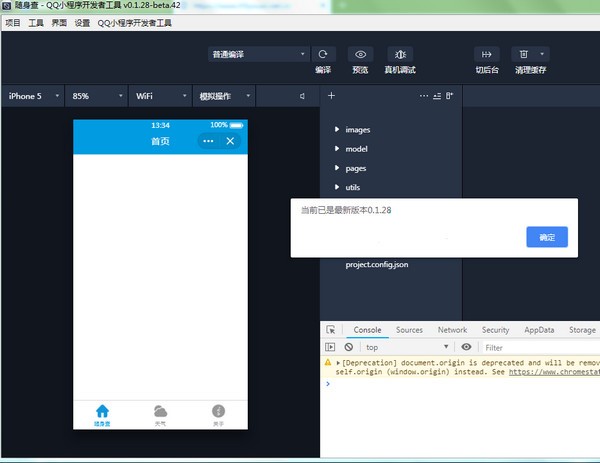
Task: Open the 普通编译 compile mode dropdown
Action: tap(258, 54)
